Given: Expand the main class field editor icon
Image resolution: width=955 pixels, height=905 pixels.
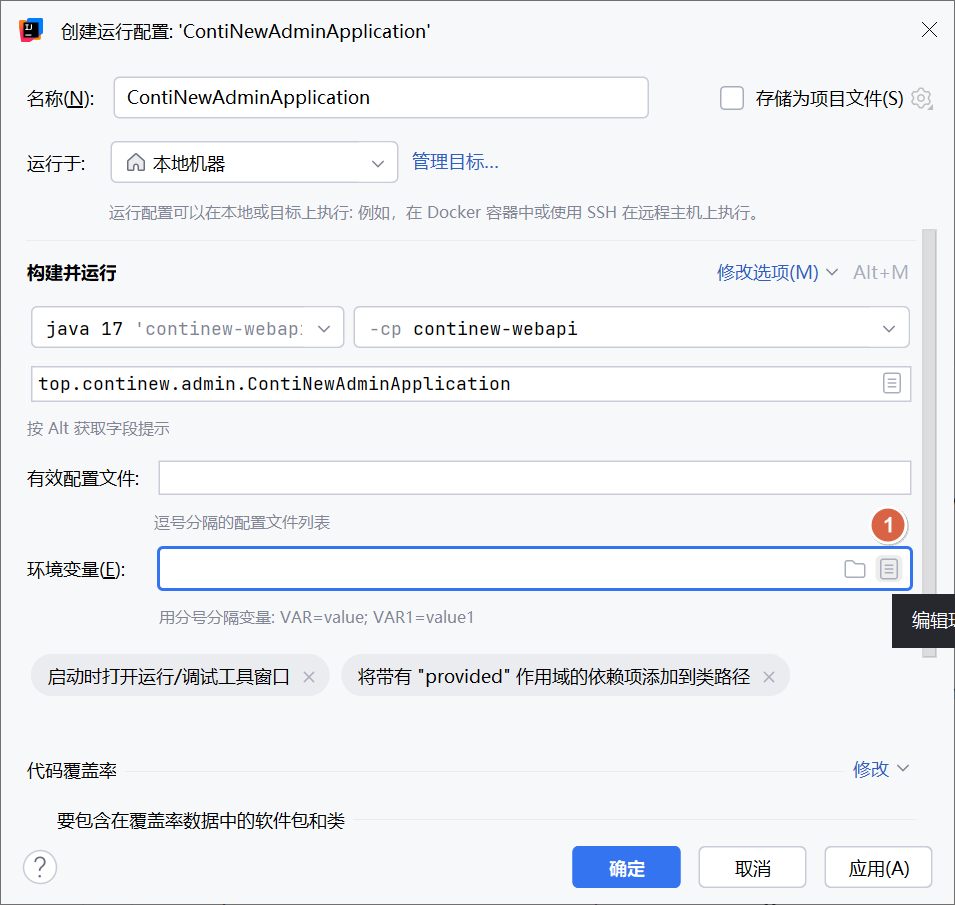Looking at the screenshot, I should (x=892, y=384).
